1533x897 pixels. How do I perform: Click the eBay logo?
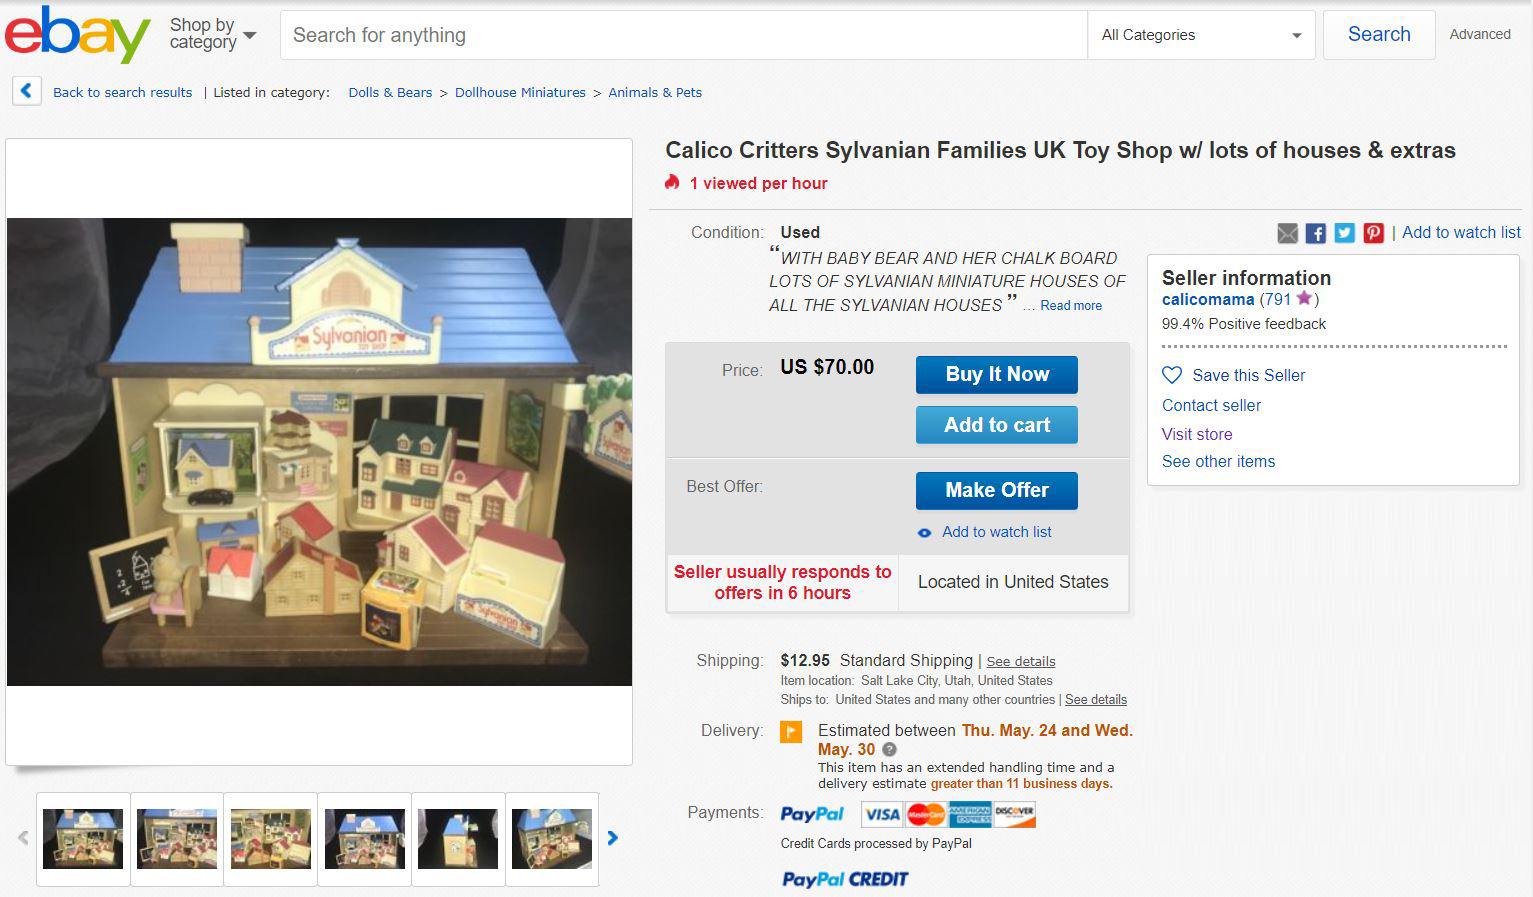click(x=77, y=34)
